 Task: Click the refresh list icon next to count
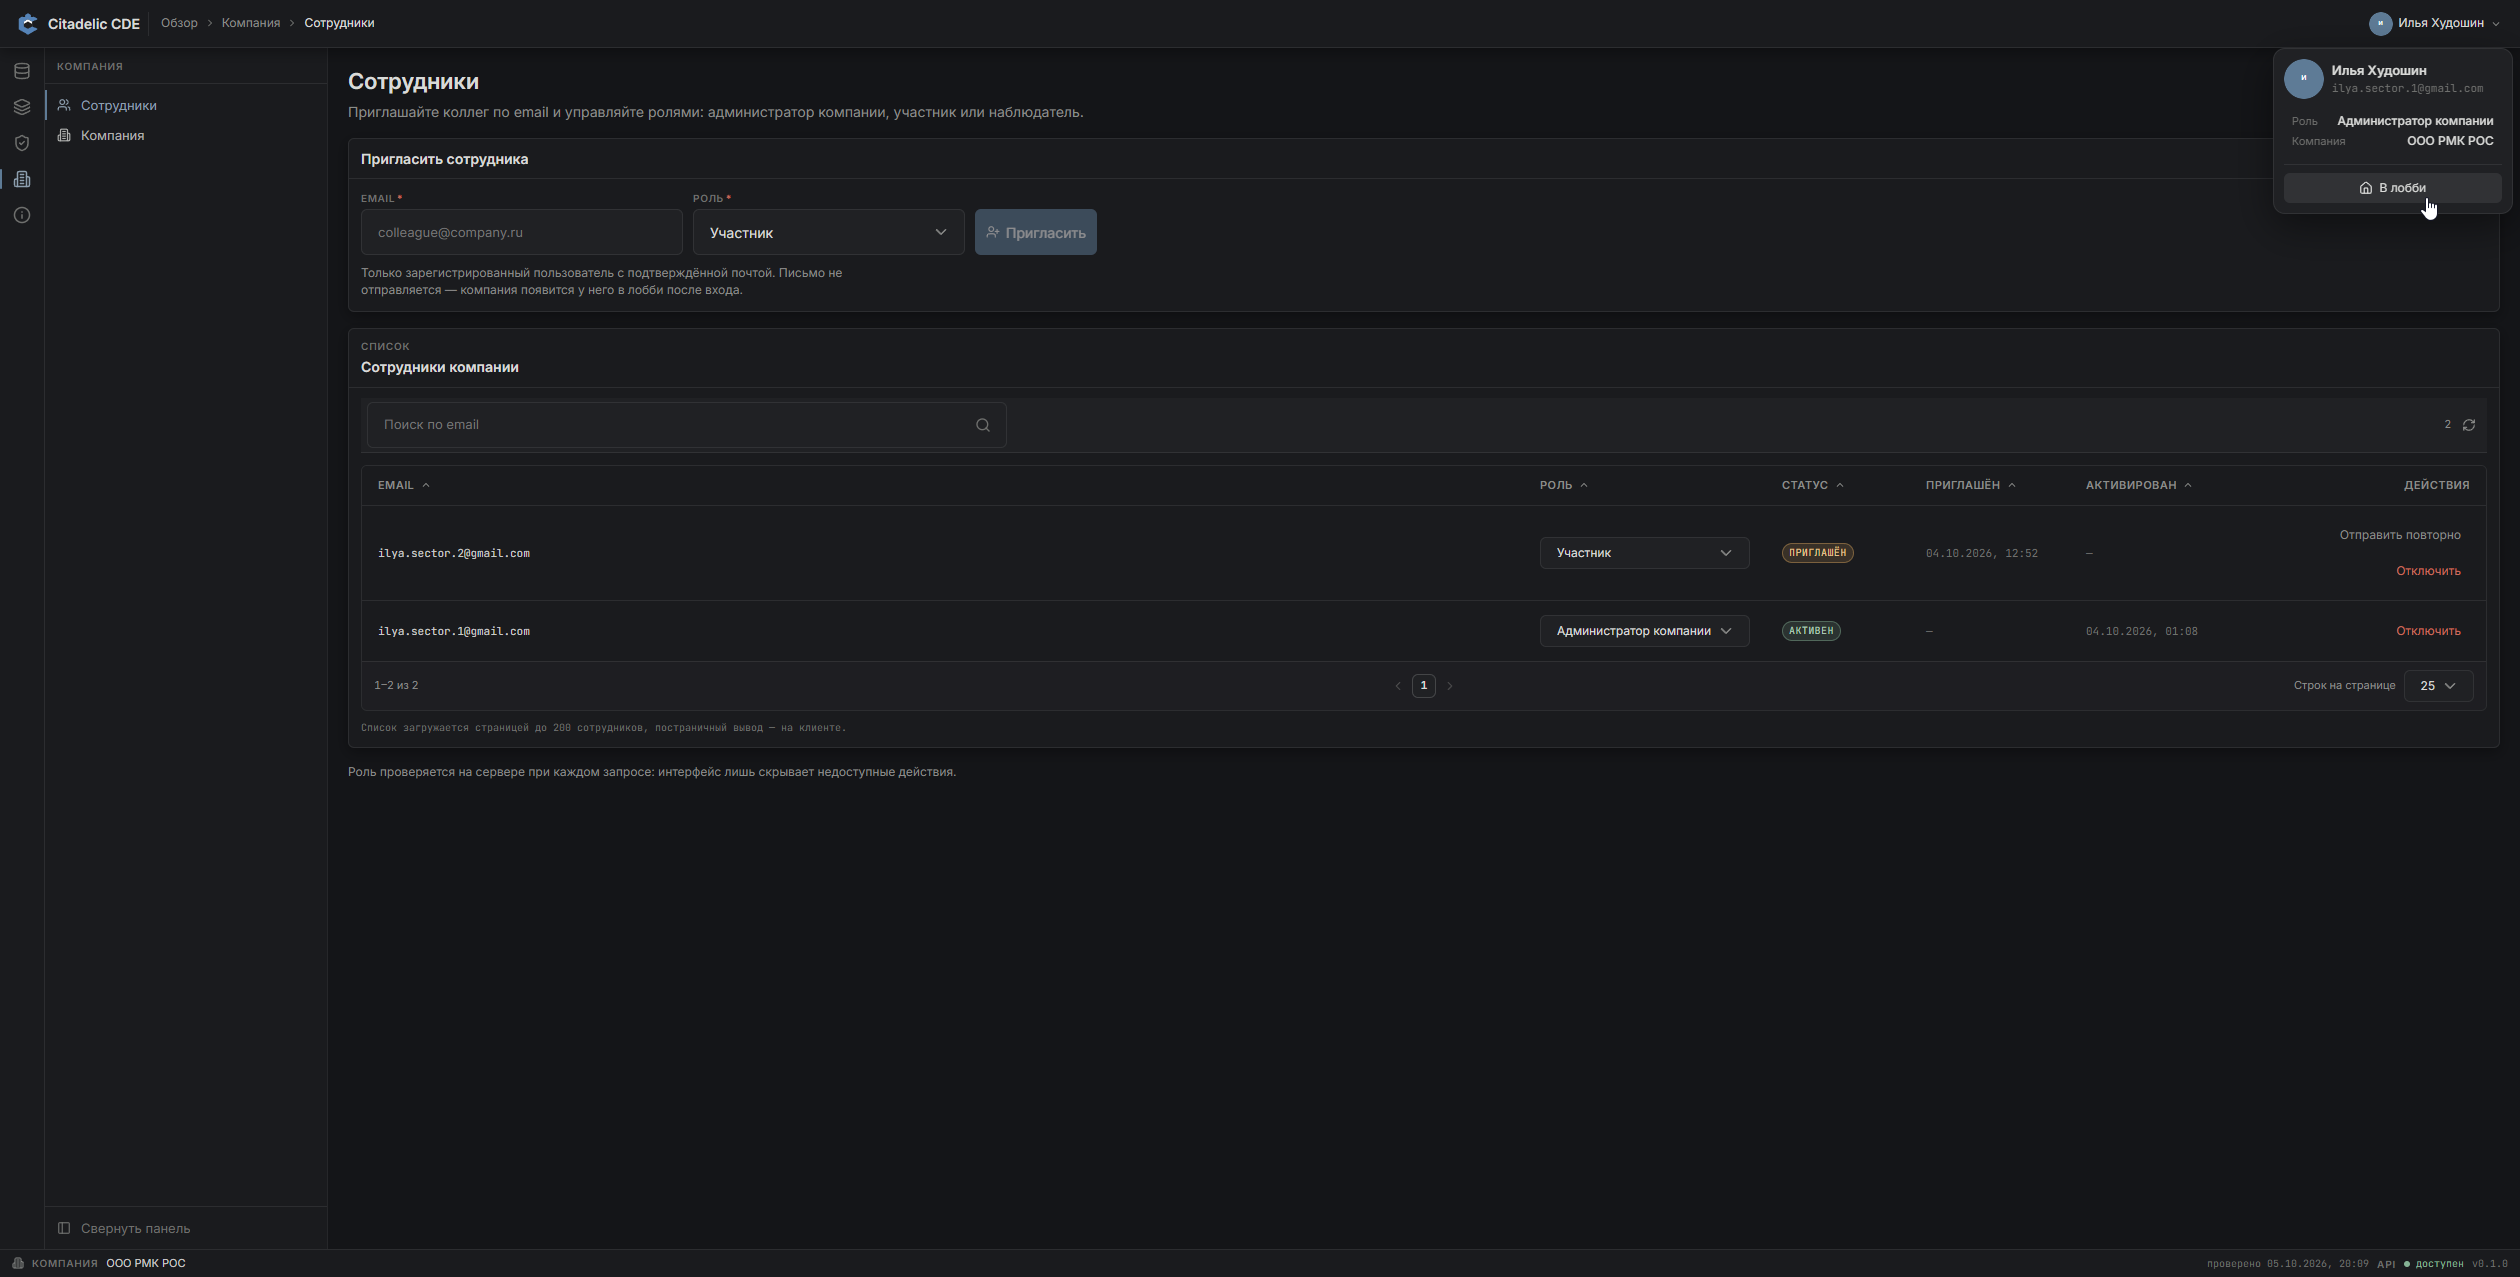pyautogui.click(x=2469, y=425)
